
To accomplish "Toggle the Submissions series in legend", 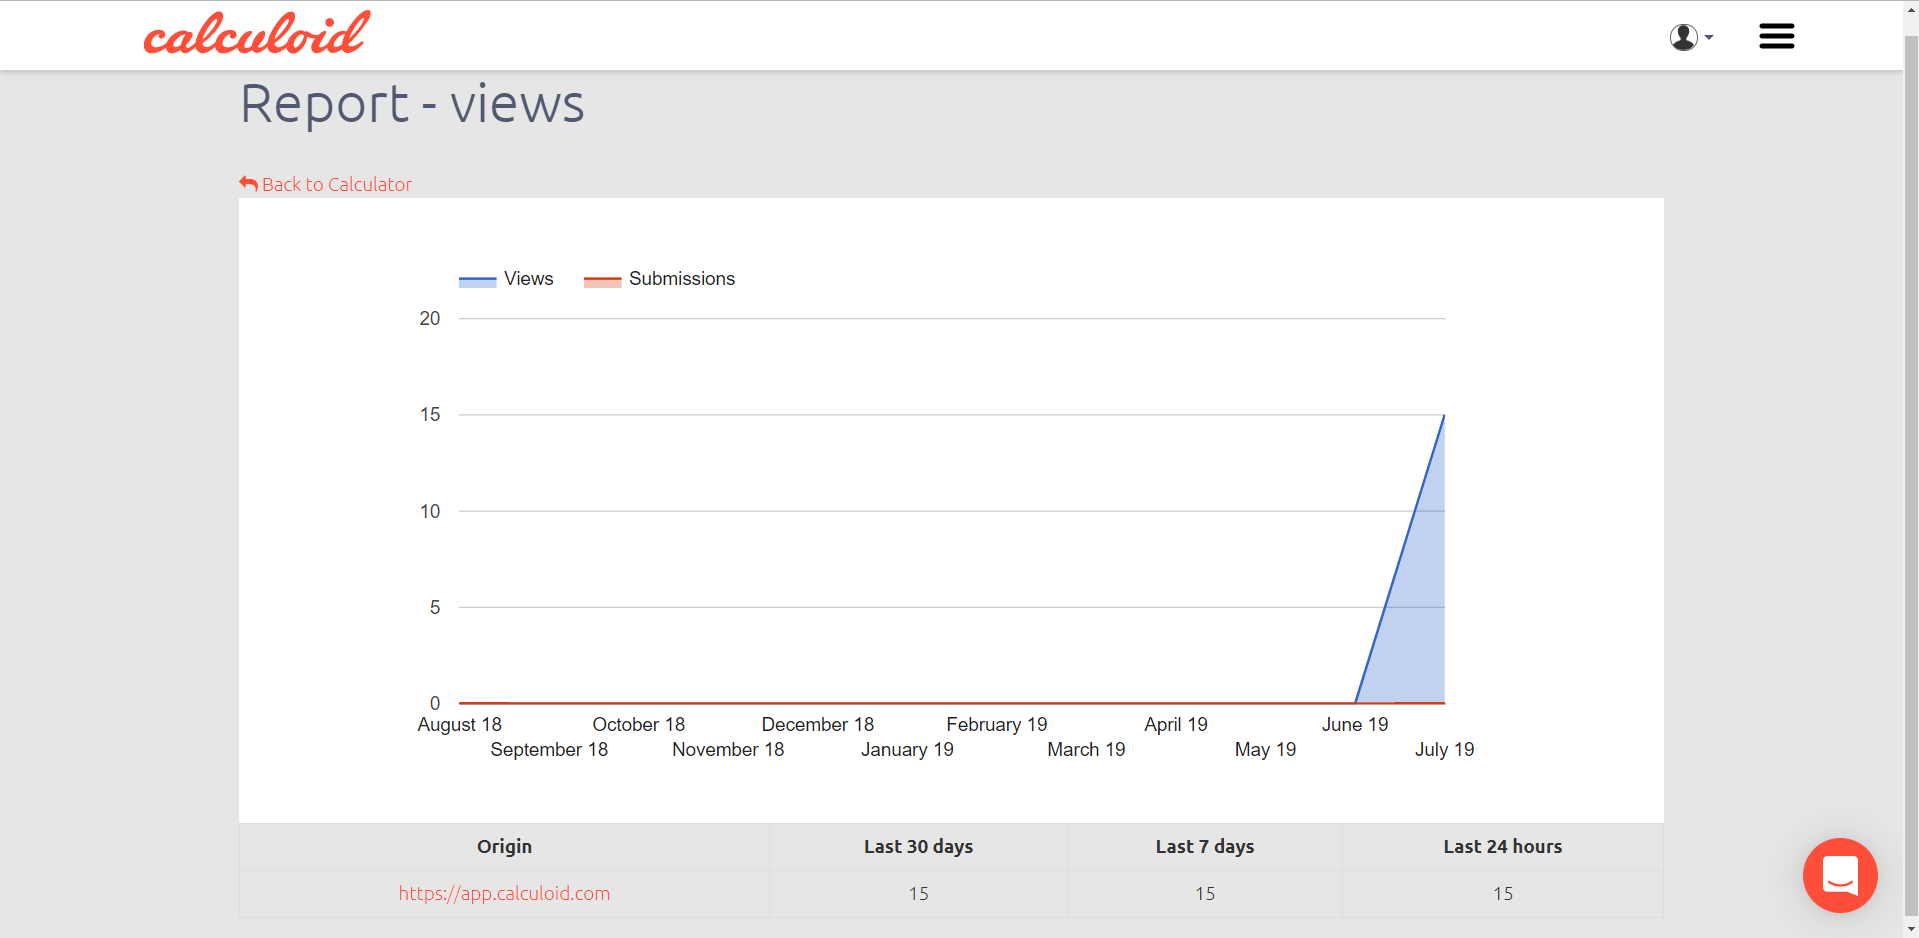I will pos(660,279).
